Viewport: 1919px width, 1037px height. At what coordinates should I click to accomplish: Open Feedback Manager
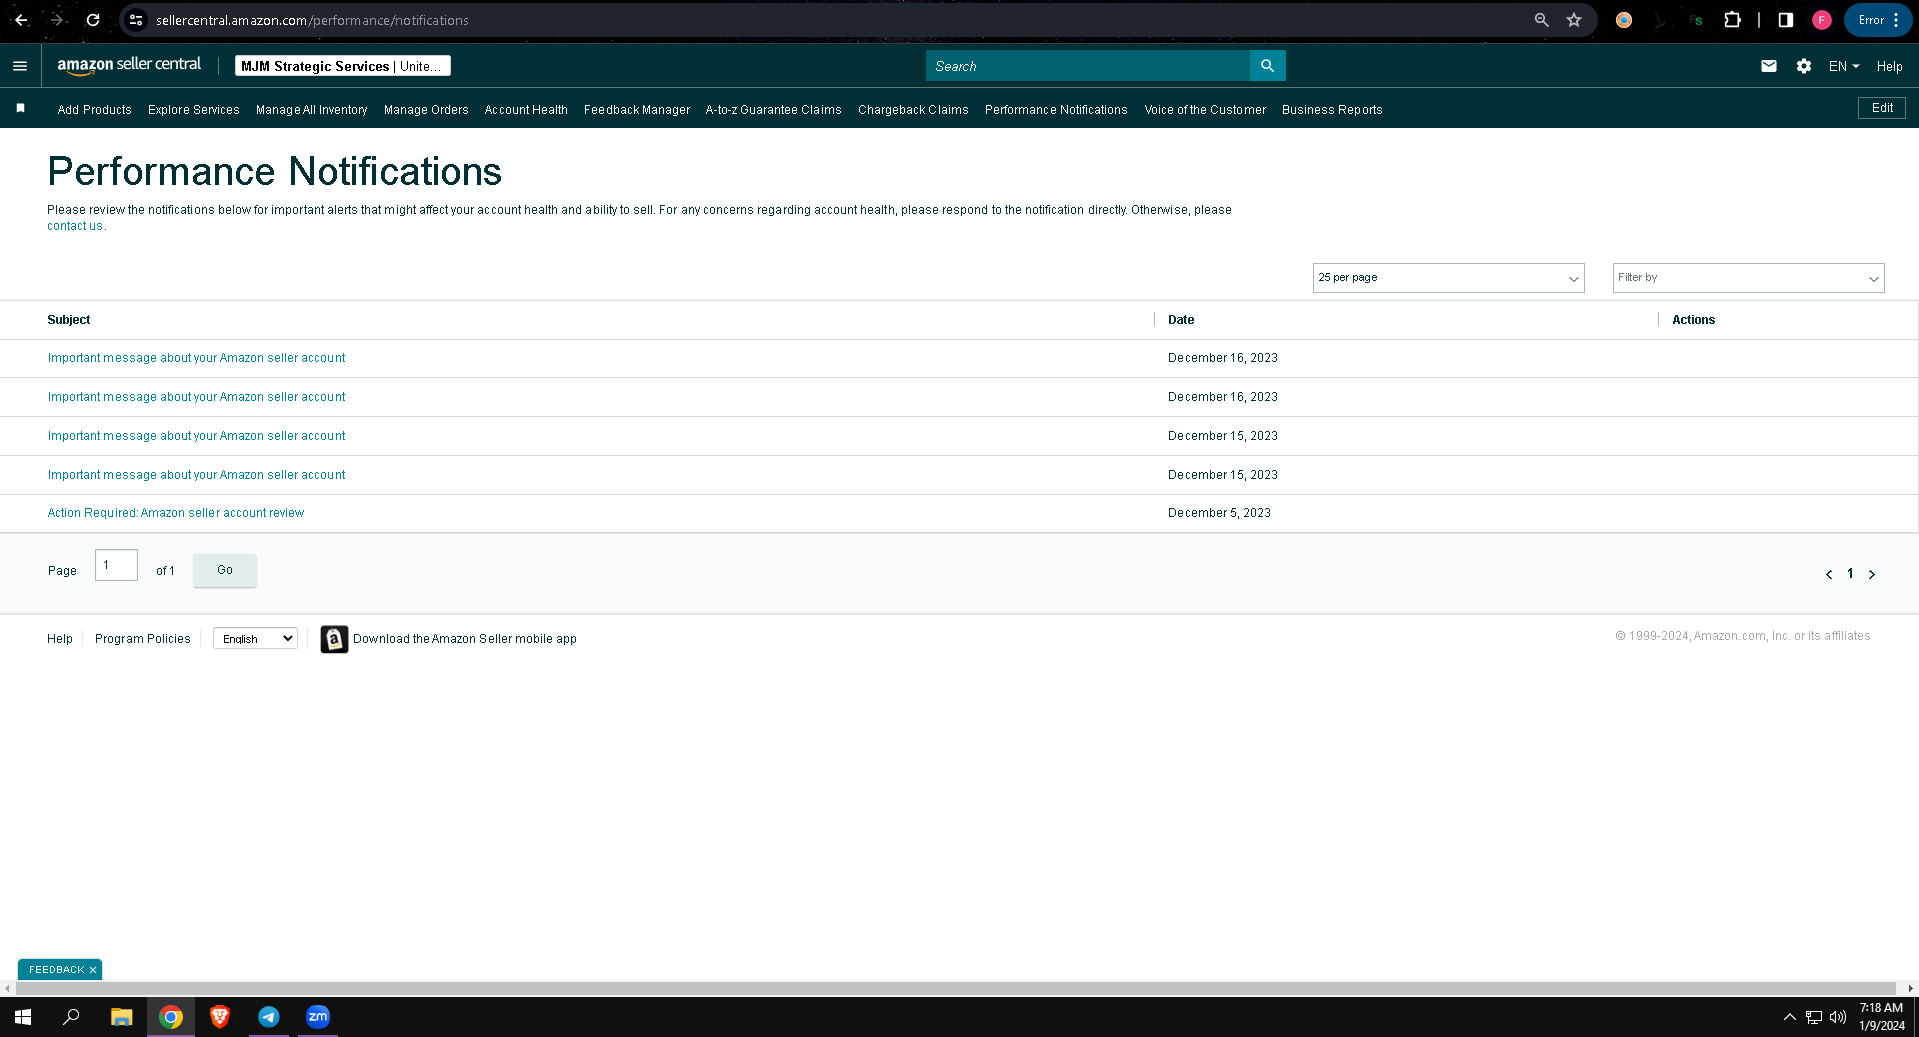point(637,110)
